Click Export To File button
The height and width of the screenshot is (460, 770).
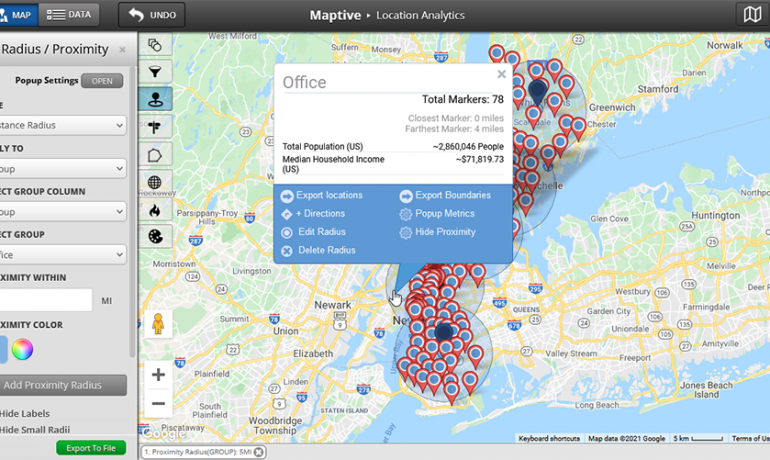point(91,448)
